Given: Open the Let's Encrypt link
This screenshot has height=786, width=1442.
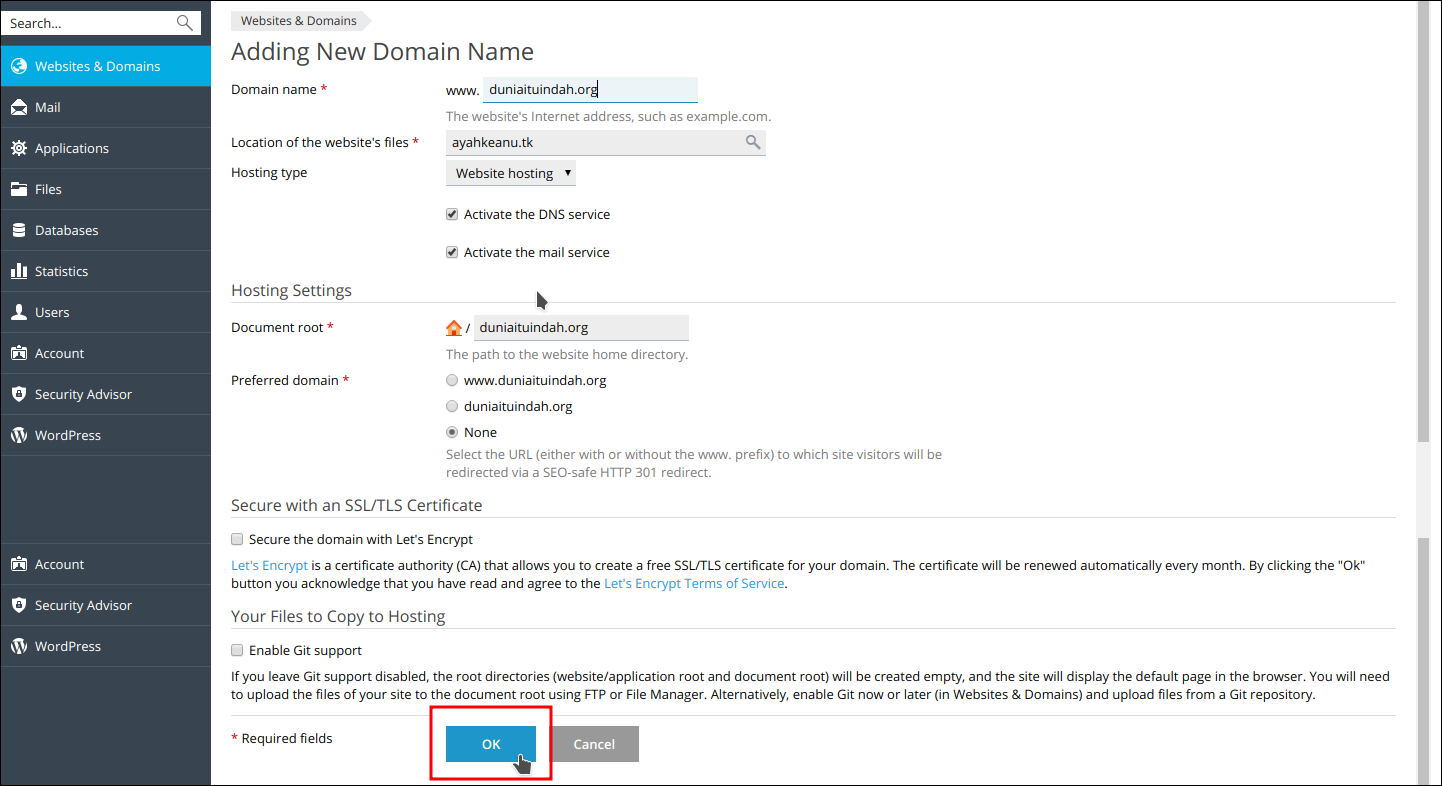Looking at the screenshot, I should click(x=269, y=565).
